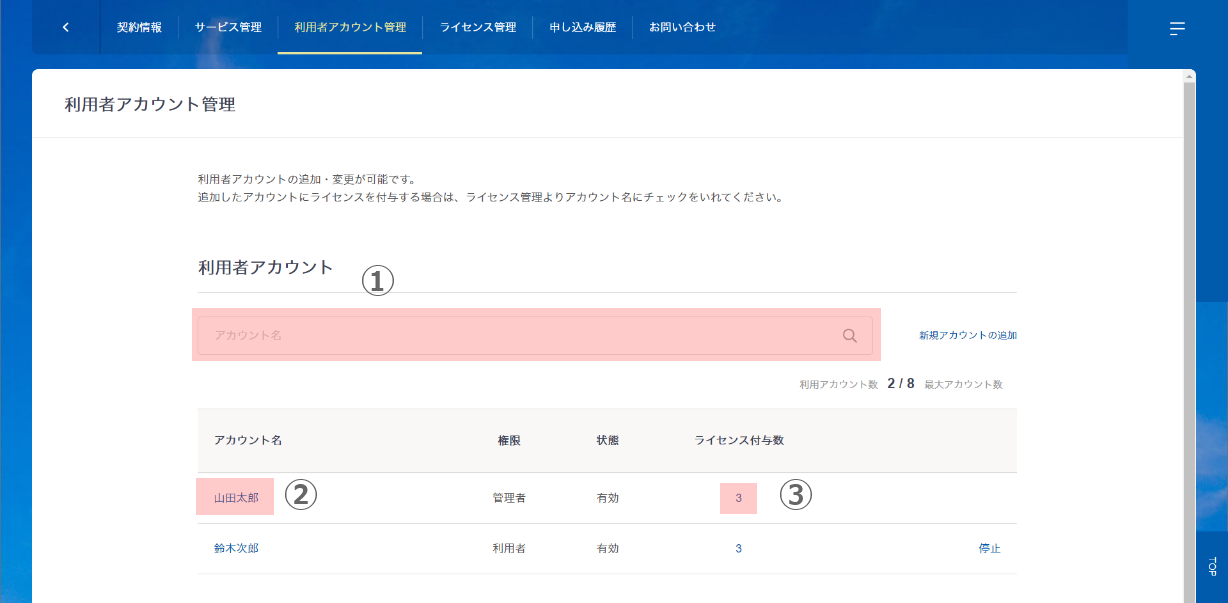The height and width of the screenshot is (603, 1228).
Task: Open the お問い合わせ tab
Action: pos(682,27)
